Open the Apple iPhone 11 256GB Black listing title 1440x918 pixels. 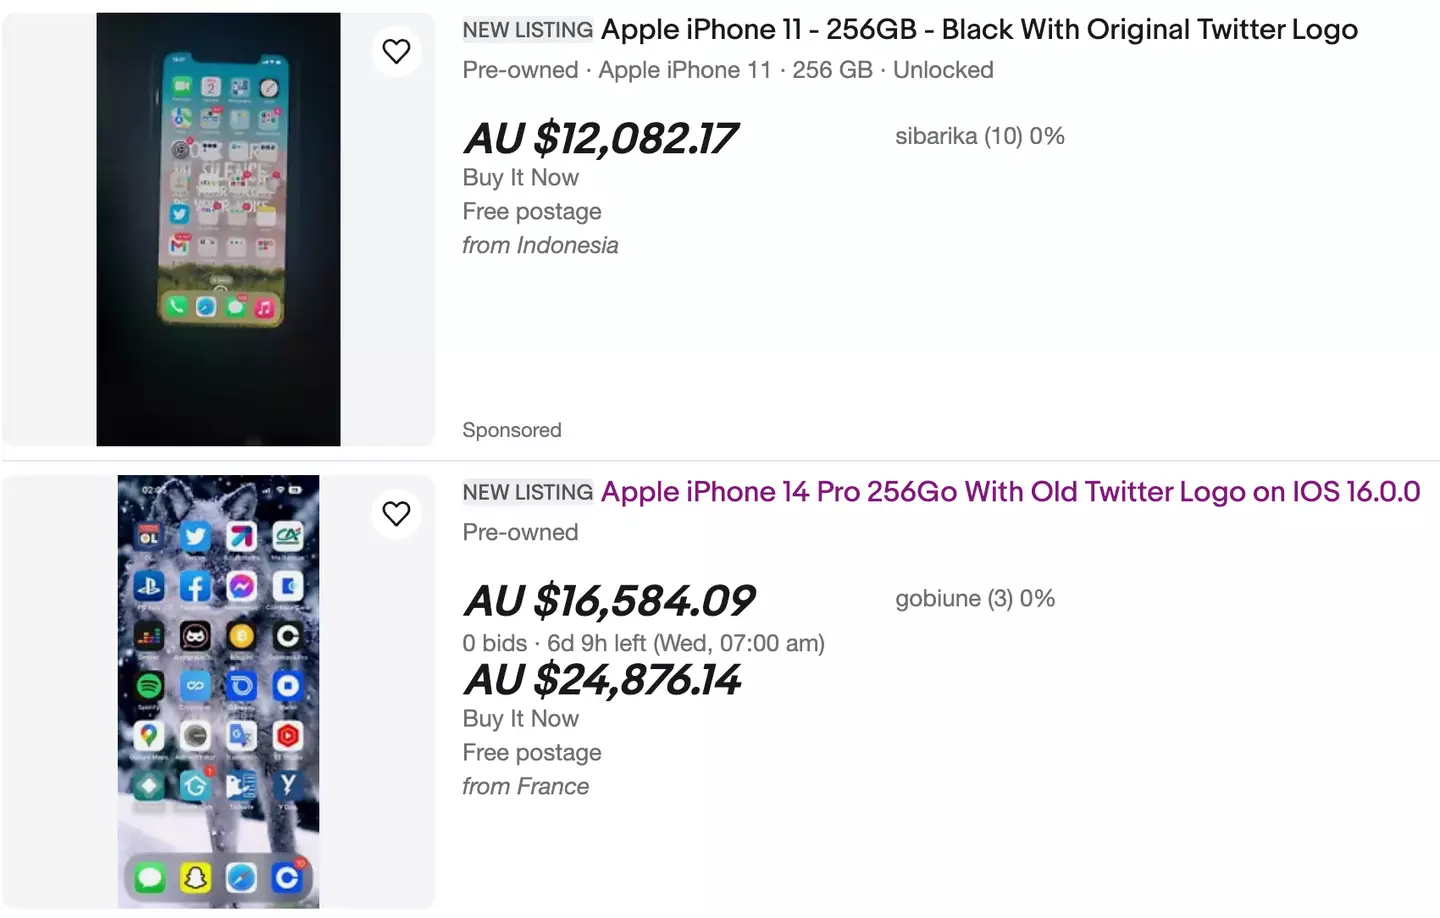[x=979, y=30]
